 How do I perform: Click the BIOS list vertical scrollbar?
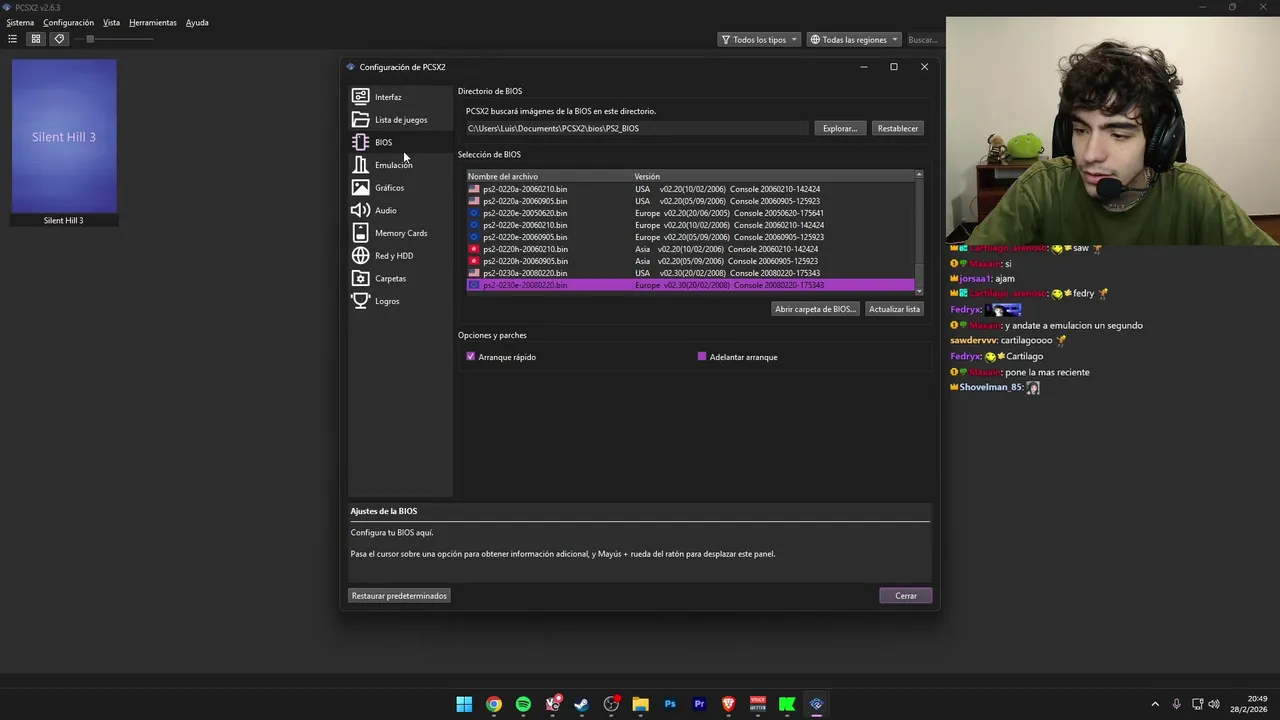click(919, 232)
